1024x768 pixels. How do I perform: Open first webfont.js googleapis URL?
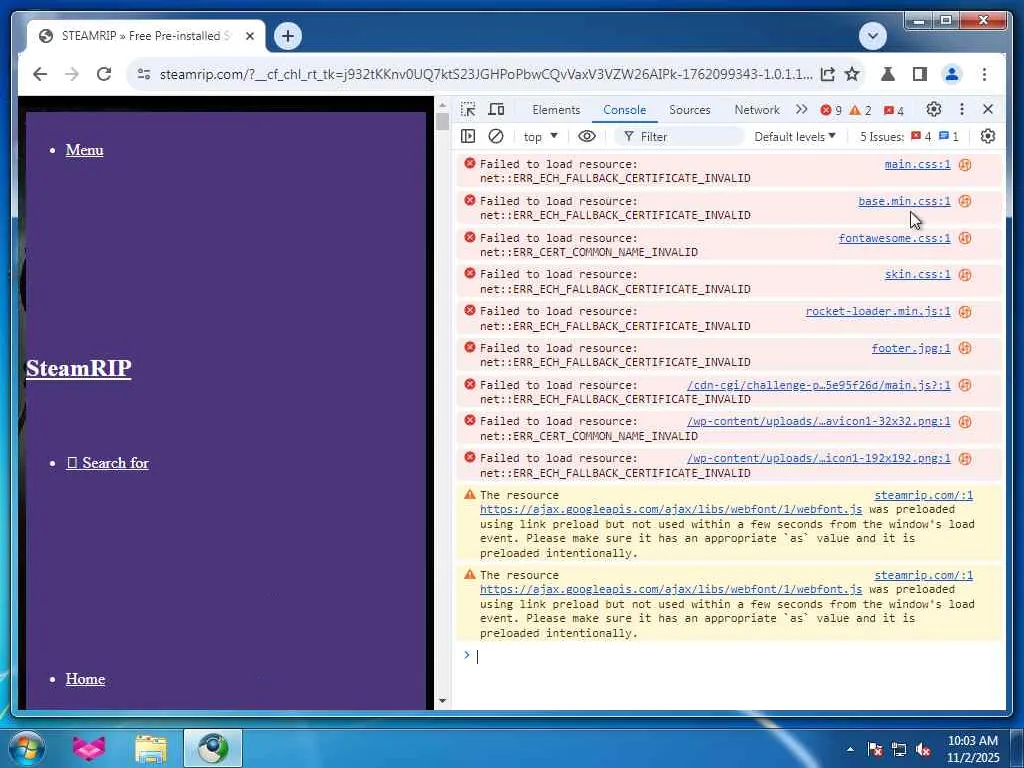coord(671,509)
